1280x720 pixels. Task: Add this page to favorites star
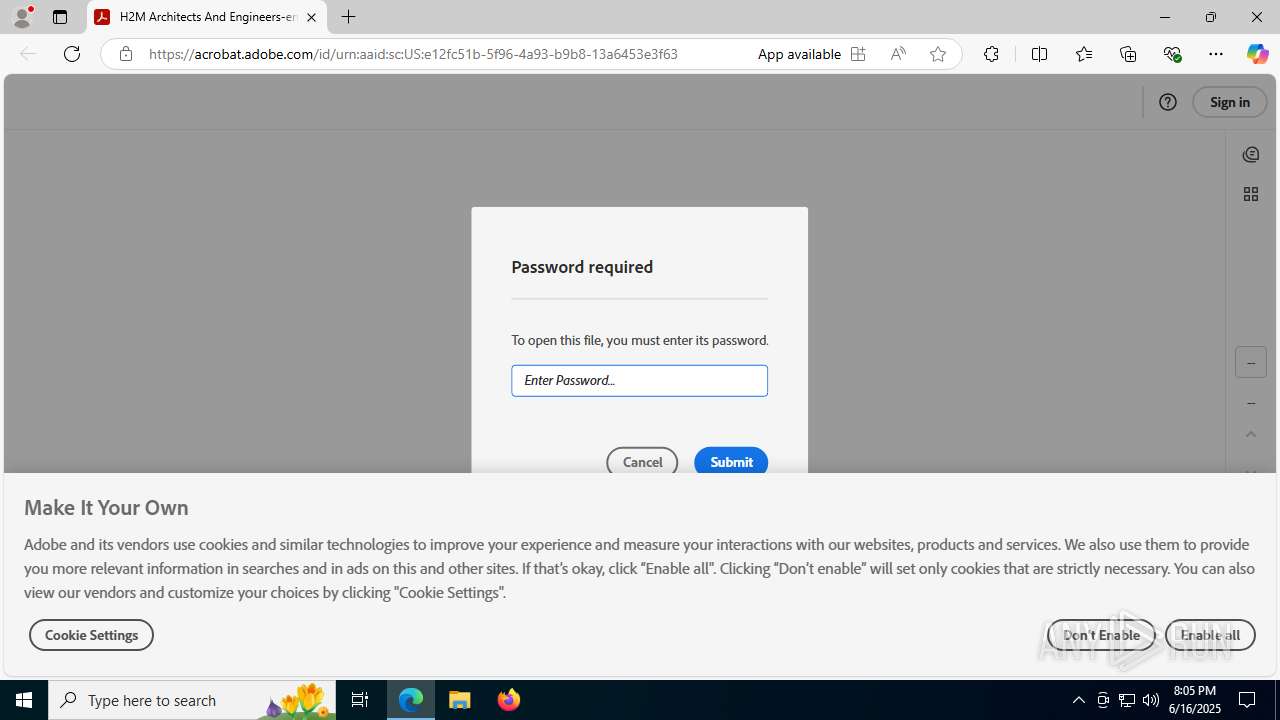tap(937, 54)
